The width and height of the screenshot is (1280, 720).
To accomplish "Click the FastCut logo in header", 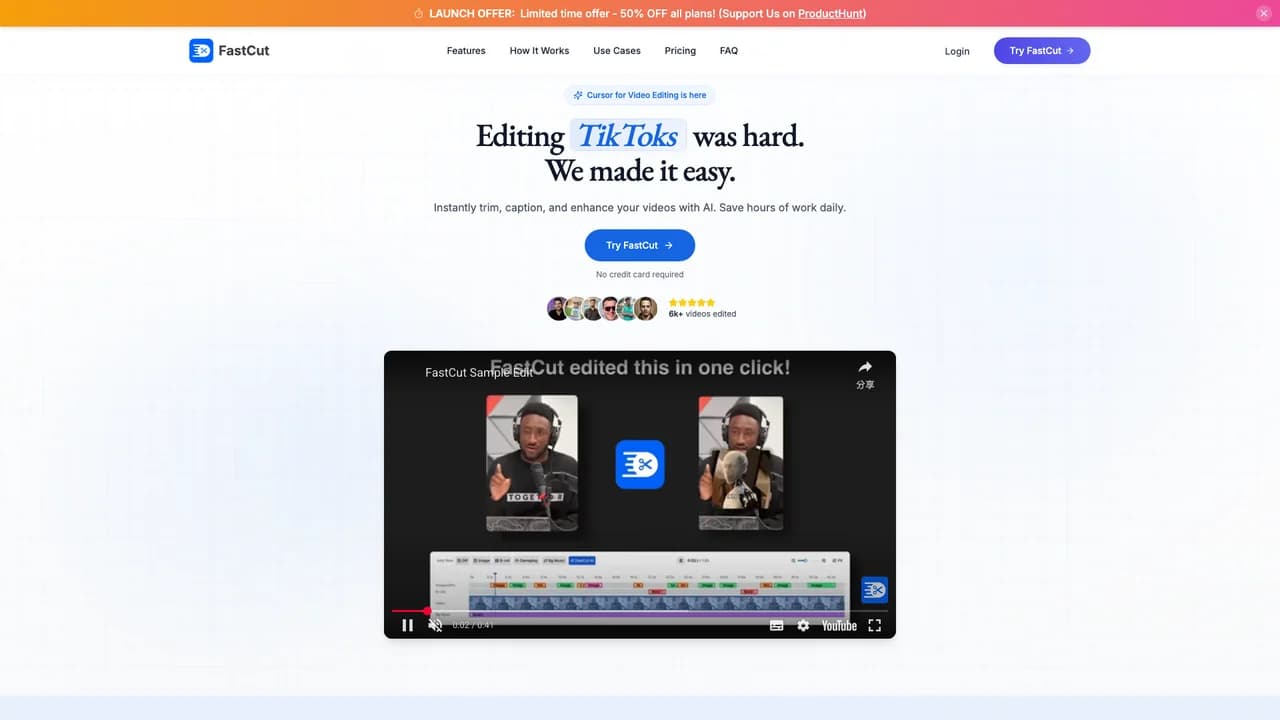I will pos(229,50).
